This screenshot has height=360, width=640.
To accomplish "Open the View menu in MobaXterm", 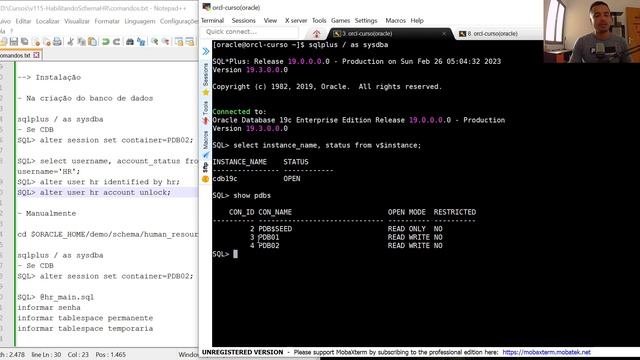I will (270, 20).
